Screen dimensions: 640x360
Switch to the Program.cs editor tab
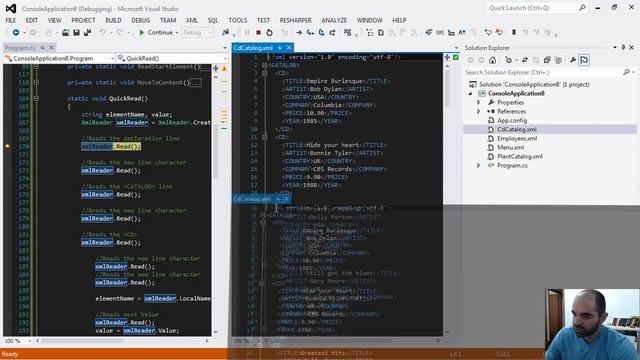click(x=20, y=48)
